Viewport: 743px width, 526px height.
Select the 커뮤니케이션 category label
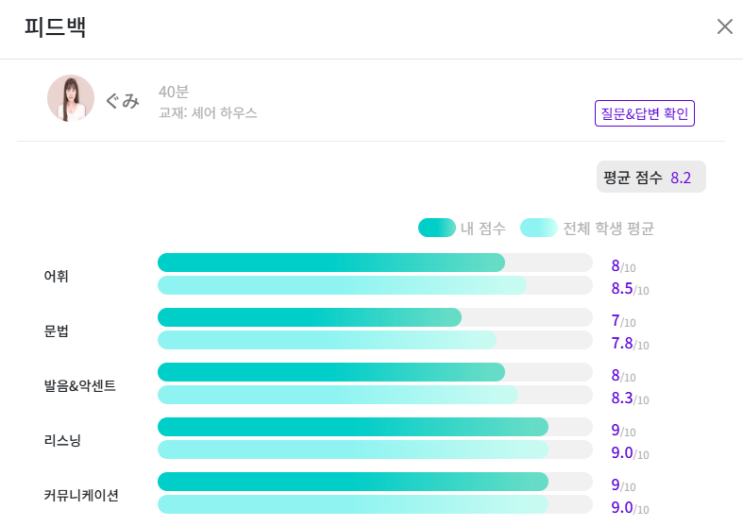coord(81,495)
